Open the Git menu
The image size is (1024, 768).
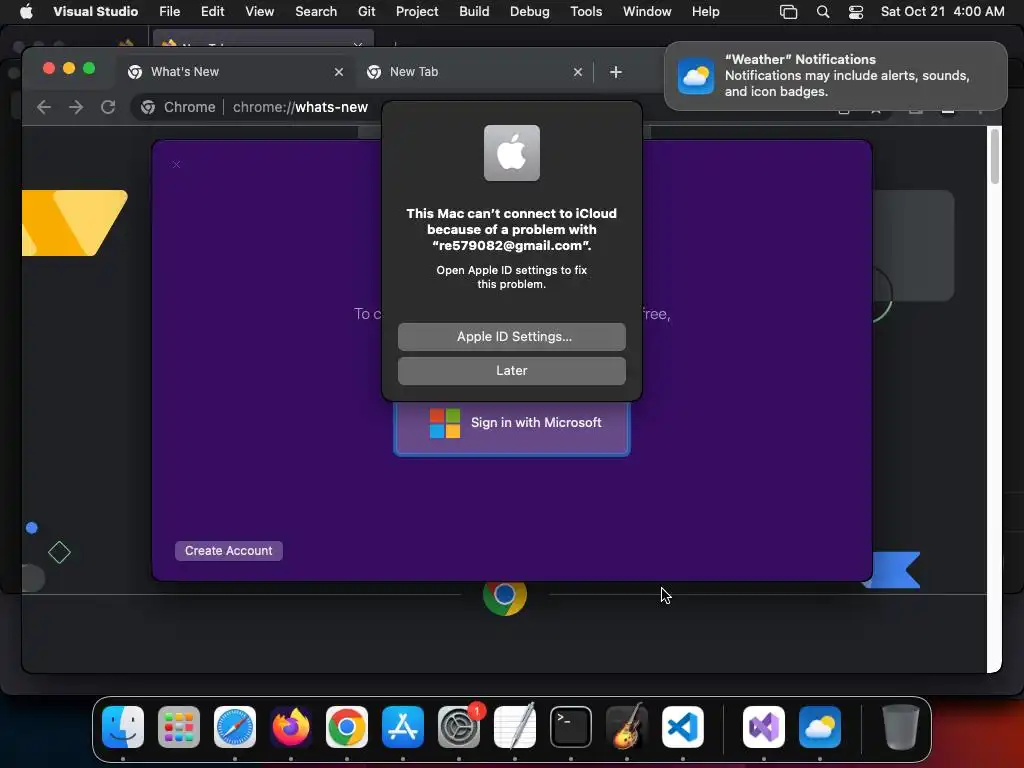[366, 11]
